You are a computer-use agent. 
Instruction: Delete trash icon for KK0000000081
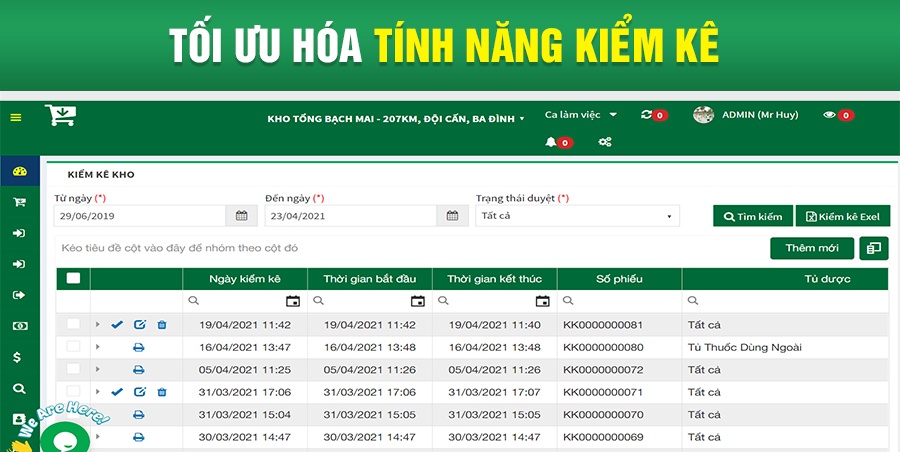(x=162, y=325)
